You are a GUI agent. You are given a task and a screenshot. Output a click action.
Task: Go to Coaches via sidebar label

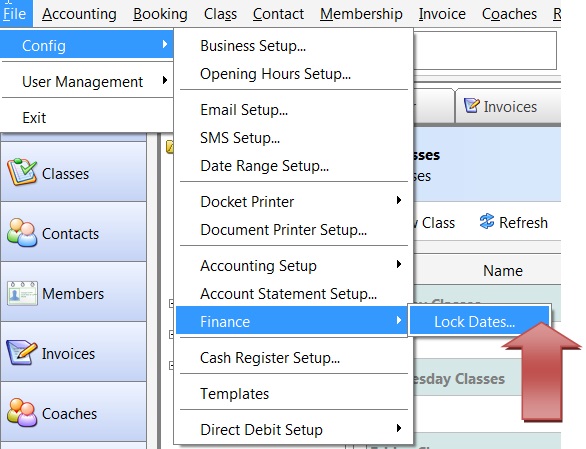69,413
